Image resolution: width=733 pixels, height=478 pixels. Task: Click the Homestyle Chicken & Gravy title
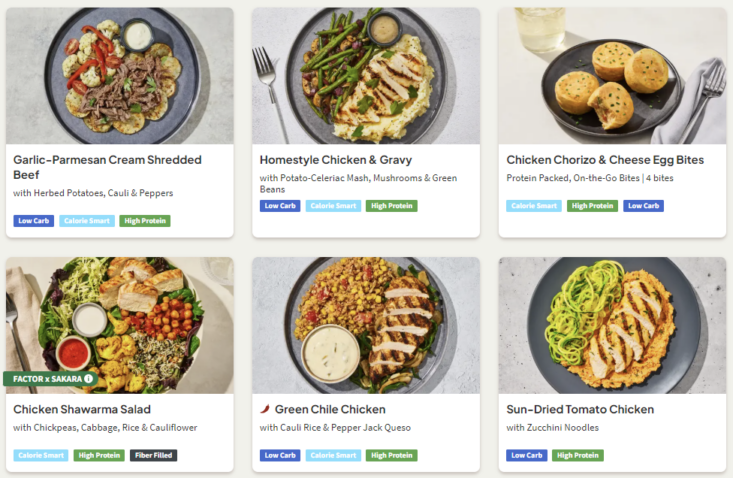tap(336, 160)
